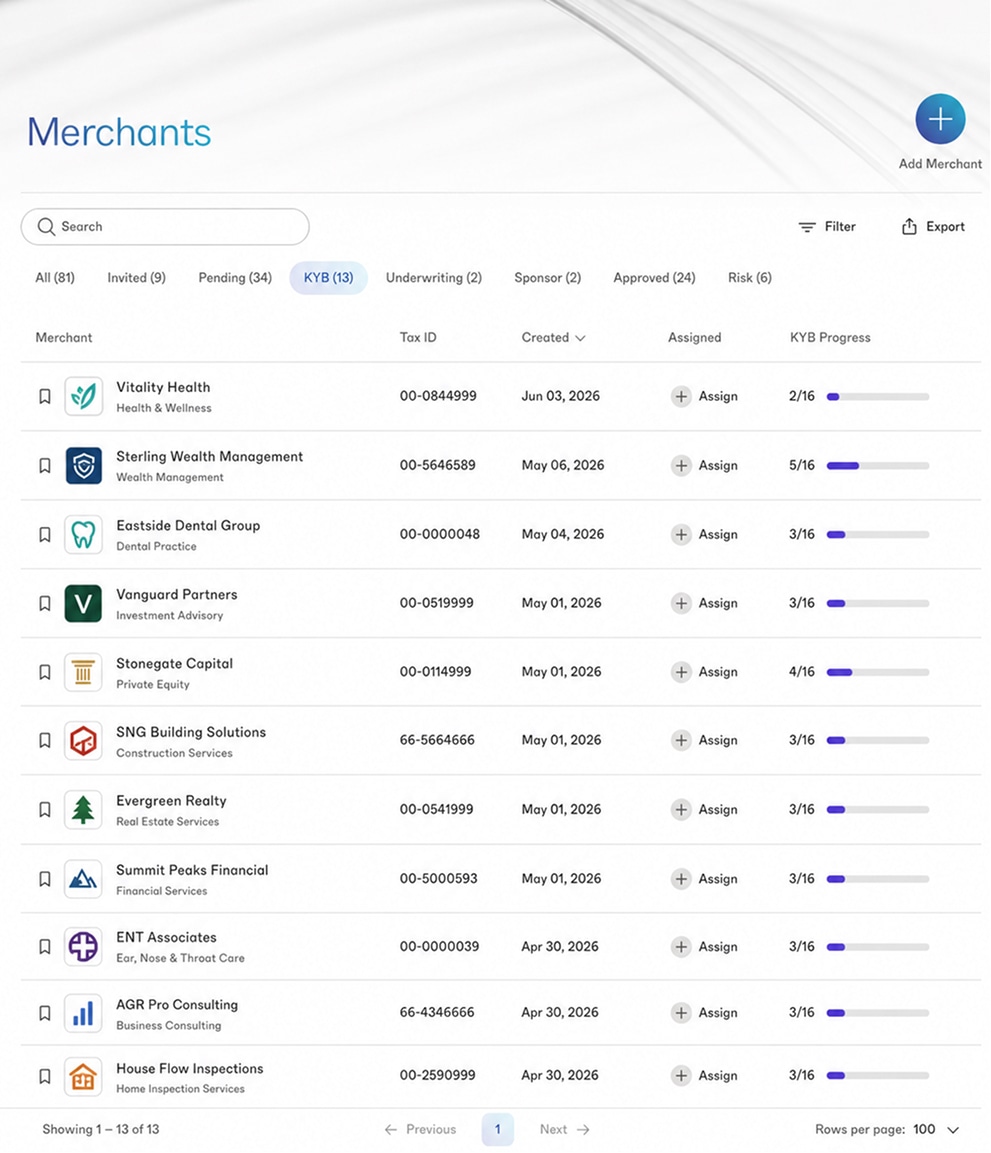Image resolution: width=991 pixels, height=1153 pixels.
Task: Click the Eastside Dental Group tooth logo
Action: (83, 535)
